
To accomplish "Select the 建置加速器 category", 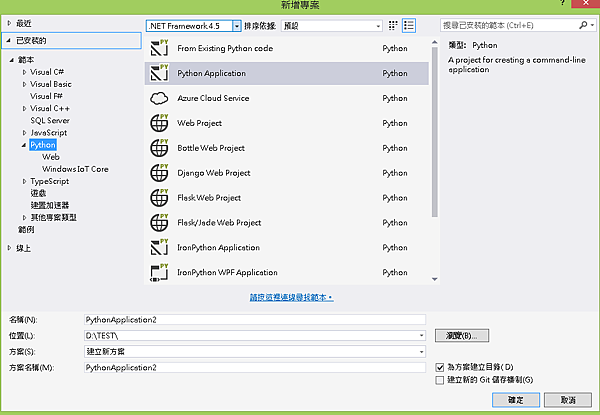I will [x=50, y=205].
